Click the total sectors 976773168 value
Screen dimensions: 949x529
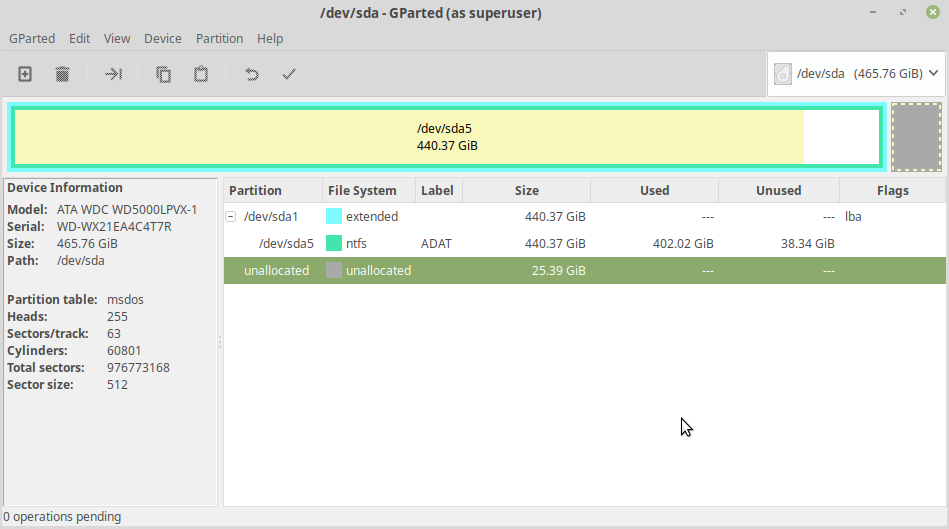coord(138,367)
